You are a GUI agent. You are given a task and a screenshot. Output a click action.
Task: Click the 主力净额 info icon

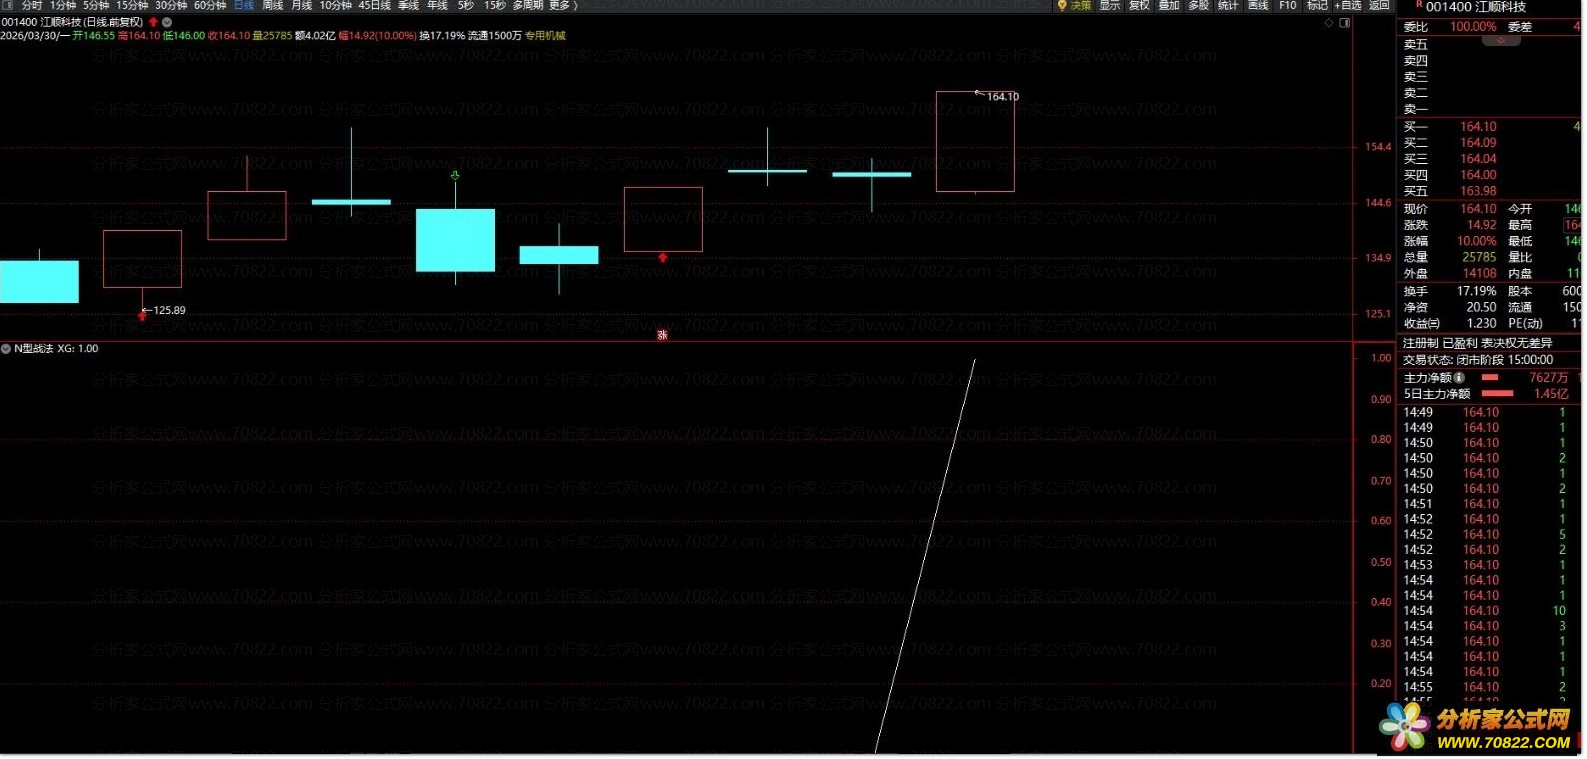tap(1459, 378)
